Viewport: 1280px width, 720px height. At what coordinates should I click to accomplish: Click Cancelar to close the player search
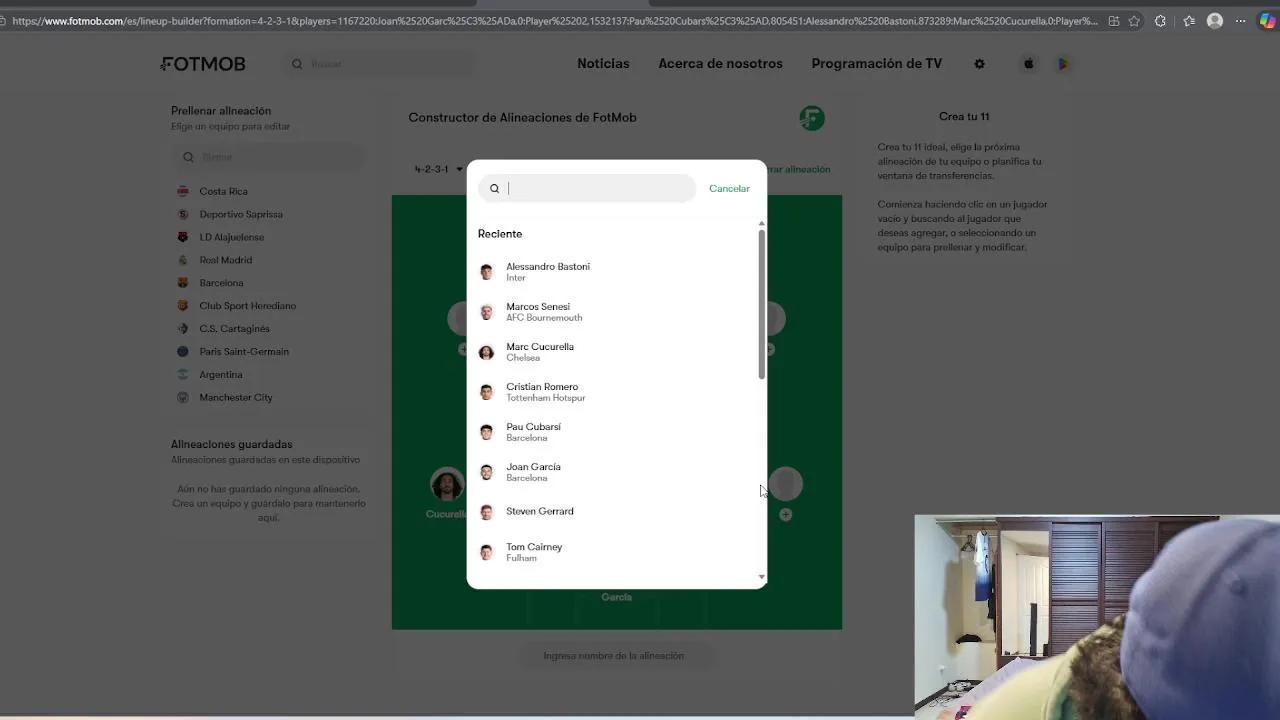coord(729,189)
